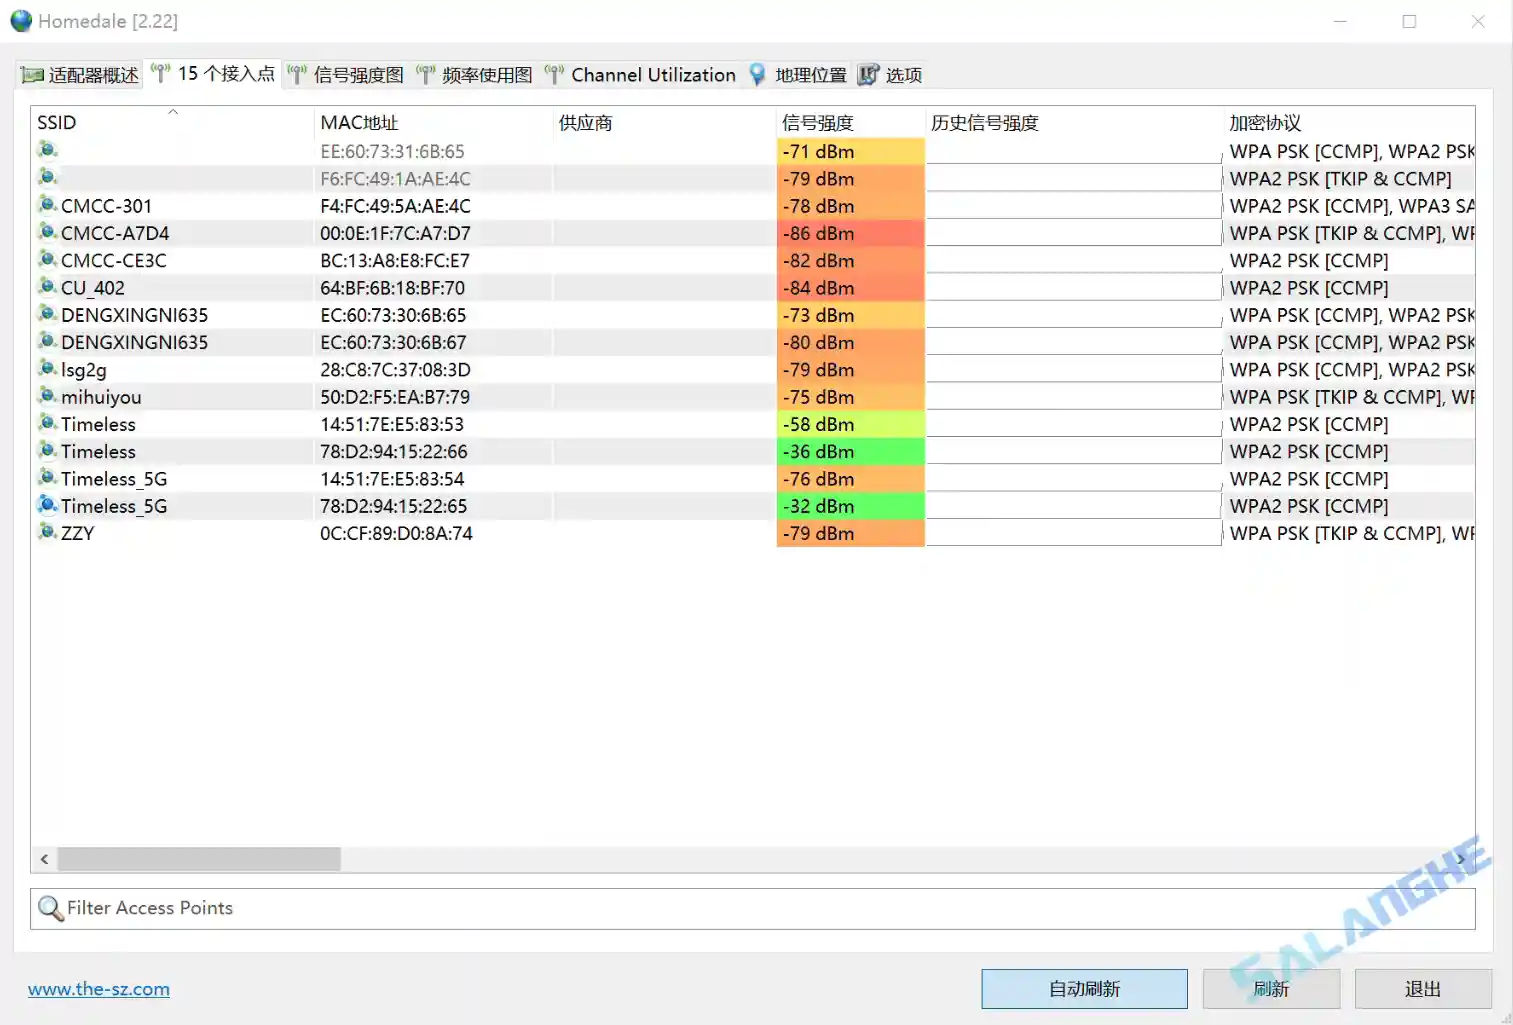Screen dimensions: 1513x1025
Task: Click the antenna icon on Channel Utilization tab
Action: coord(553,73)
